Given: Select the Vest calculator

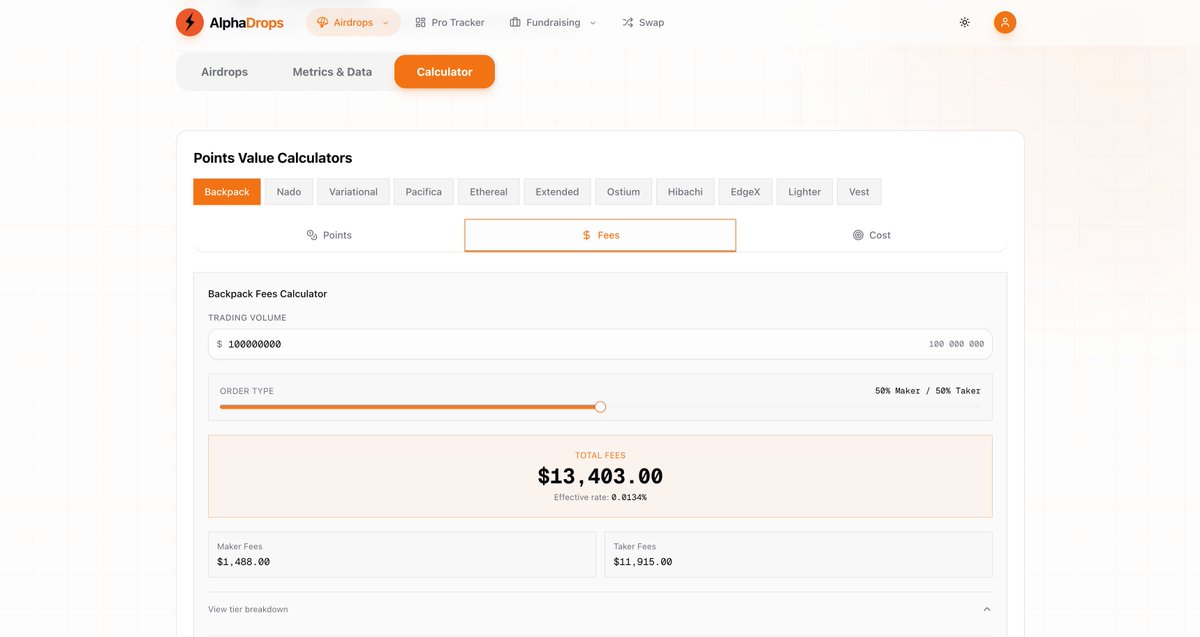Looking at the screenshot, I should coord(859,192).
